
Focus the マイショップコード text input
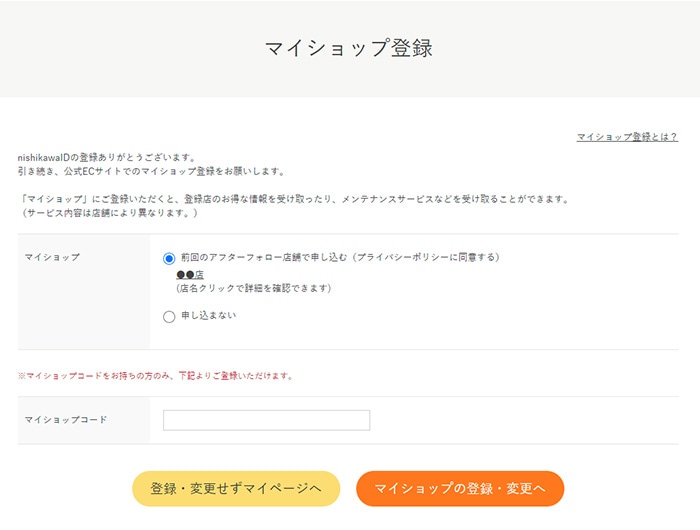[267, 420]
